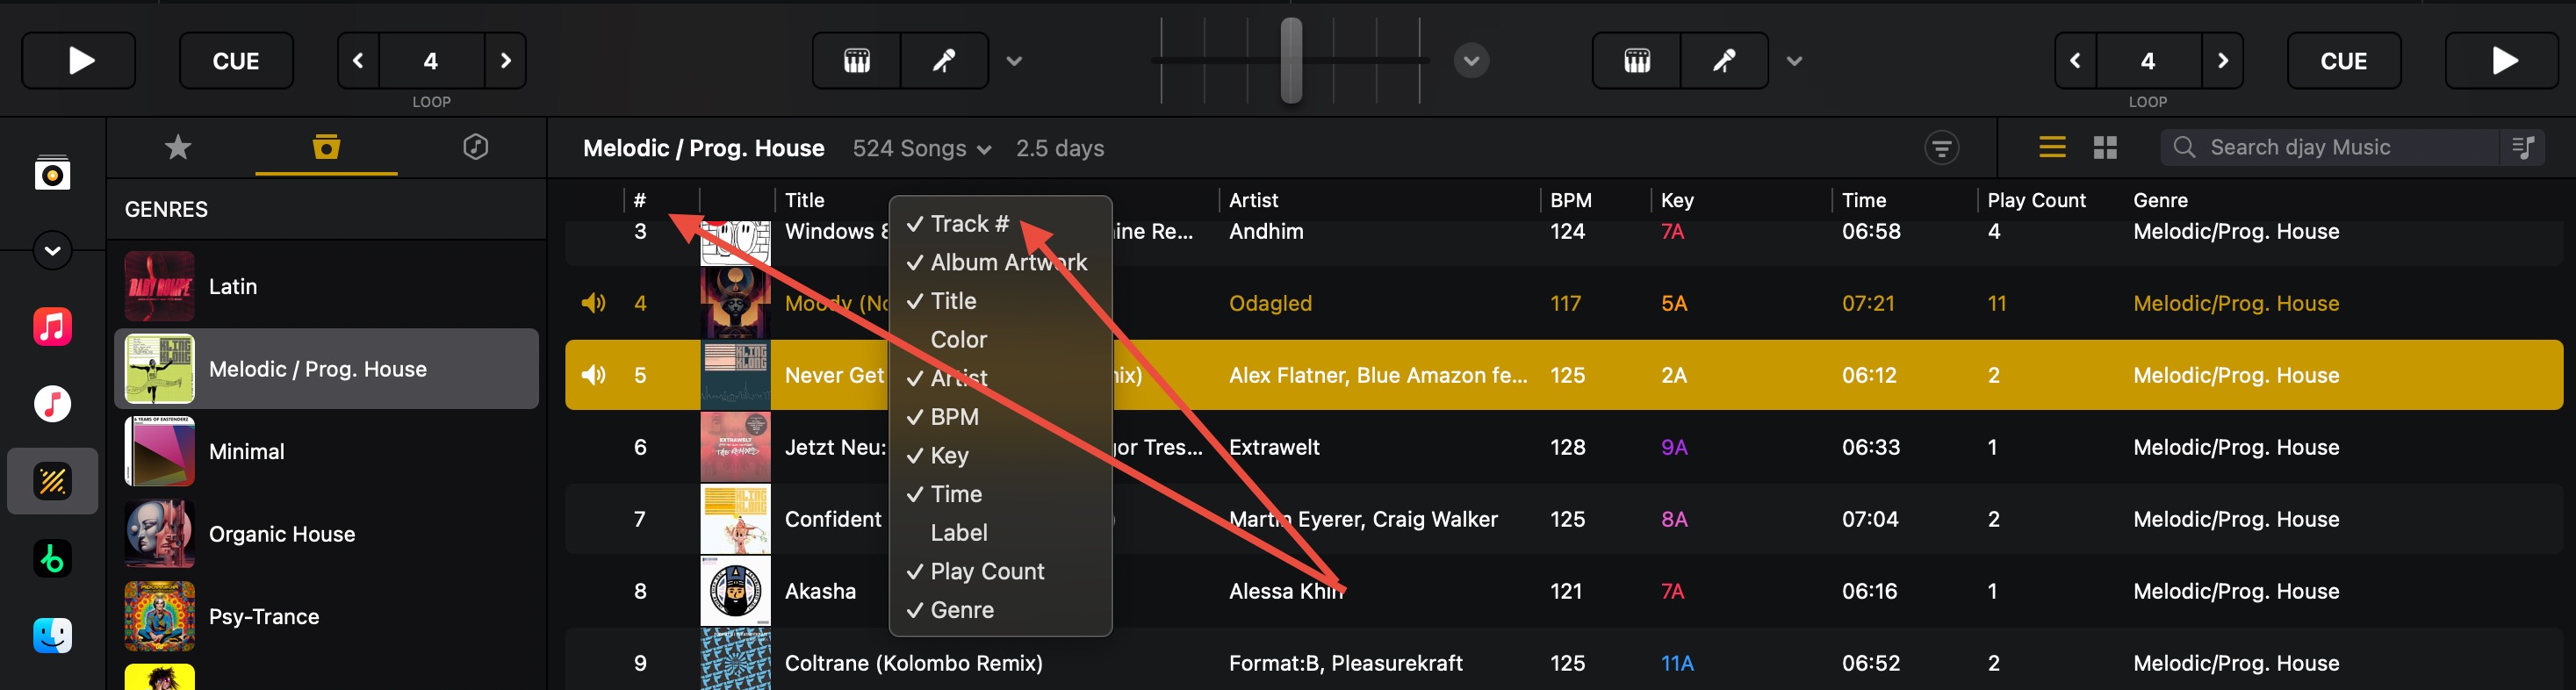Select the right deck FX wand icon
Image resolution: width=2576 pixels, height=690 pixels.
tap(1724, 61)
